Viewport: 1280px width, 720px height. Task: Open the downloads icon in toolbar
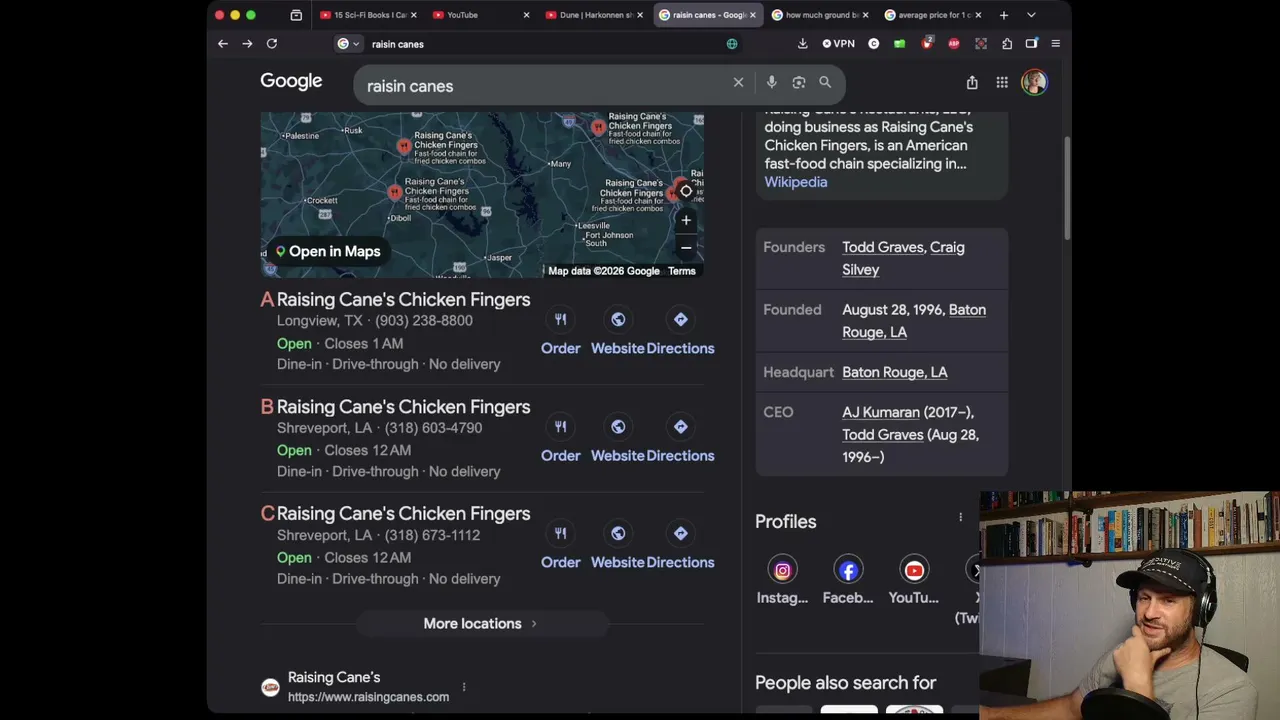(802, 44)
